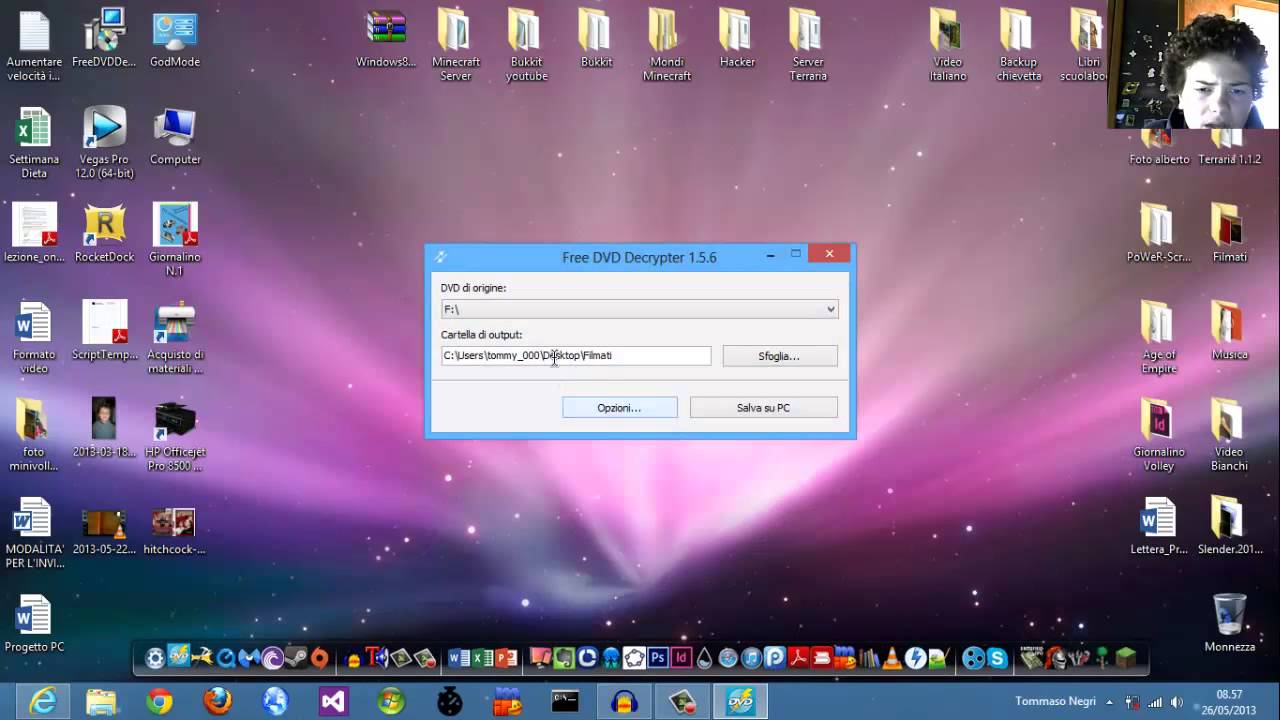Select the Video Bianchi folder
The height and width of the screenshot is (720, 1280).
click(x=1229, y=435)
